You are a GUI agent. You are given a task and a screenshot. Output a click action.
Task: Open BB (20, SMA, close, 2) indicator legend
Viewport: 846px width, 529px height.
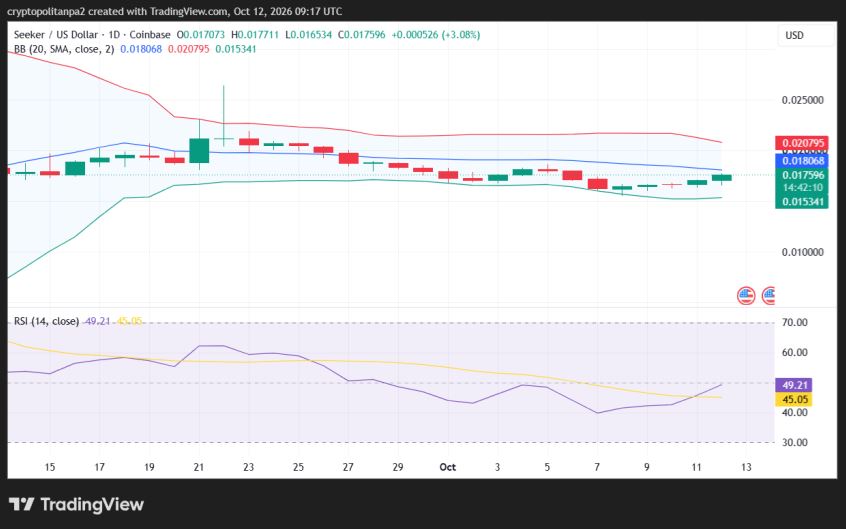[64, 49]
